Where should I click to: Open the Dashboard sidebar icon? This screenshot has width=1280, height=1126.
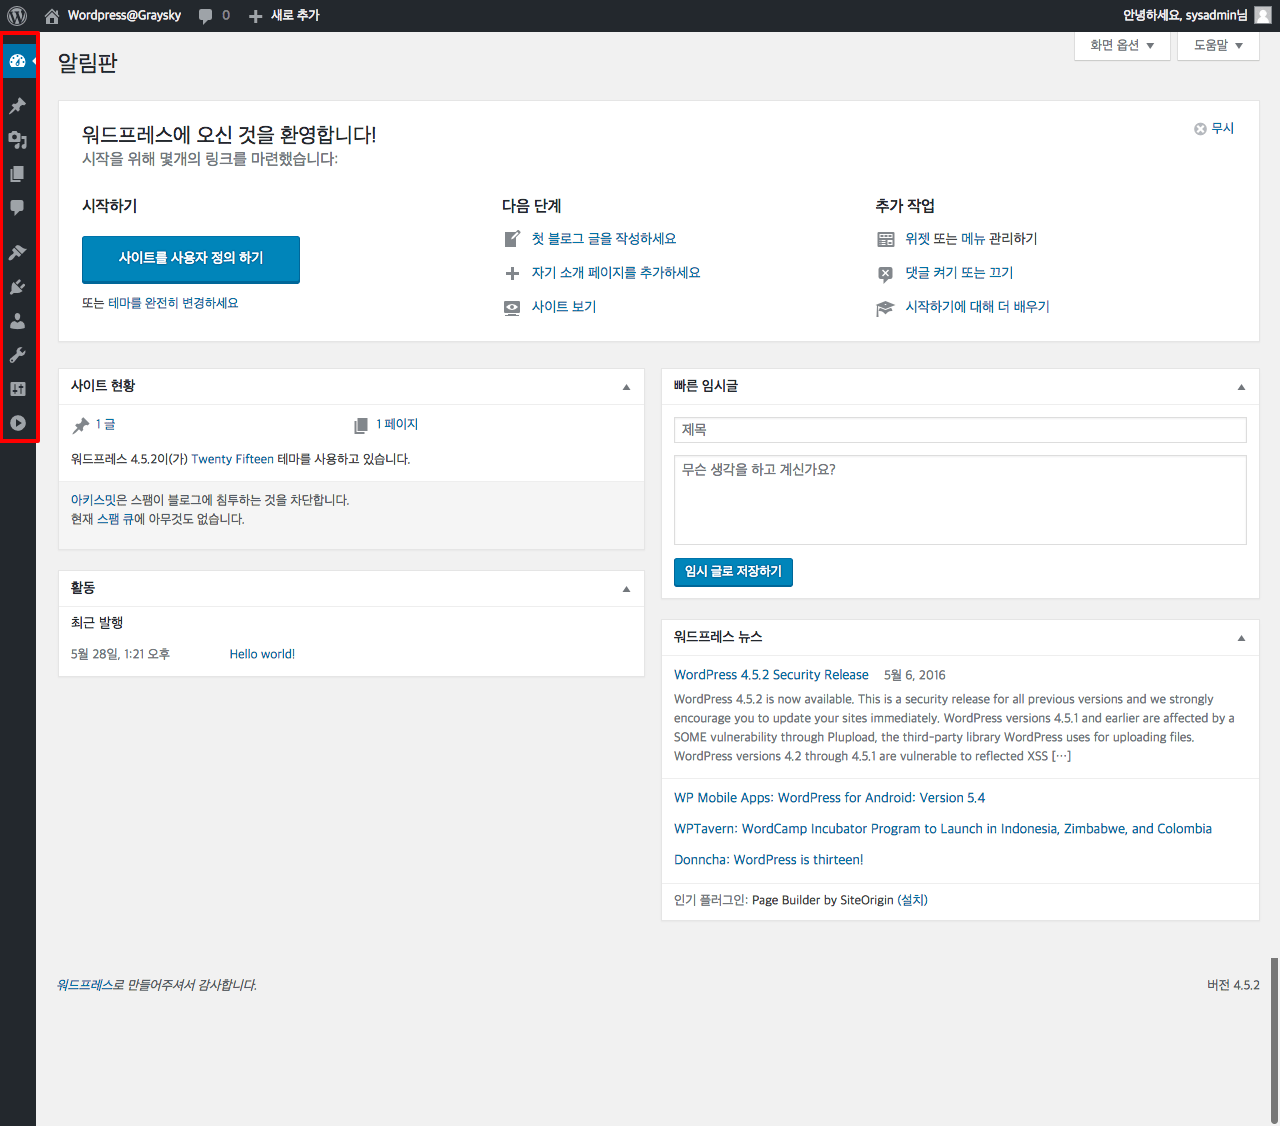[x=17, y=61]
